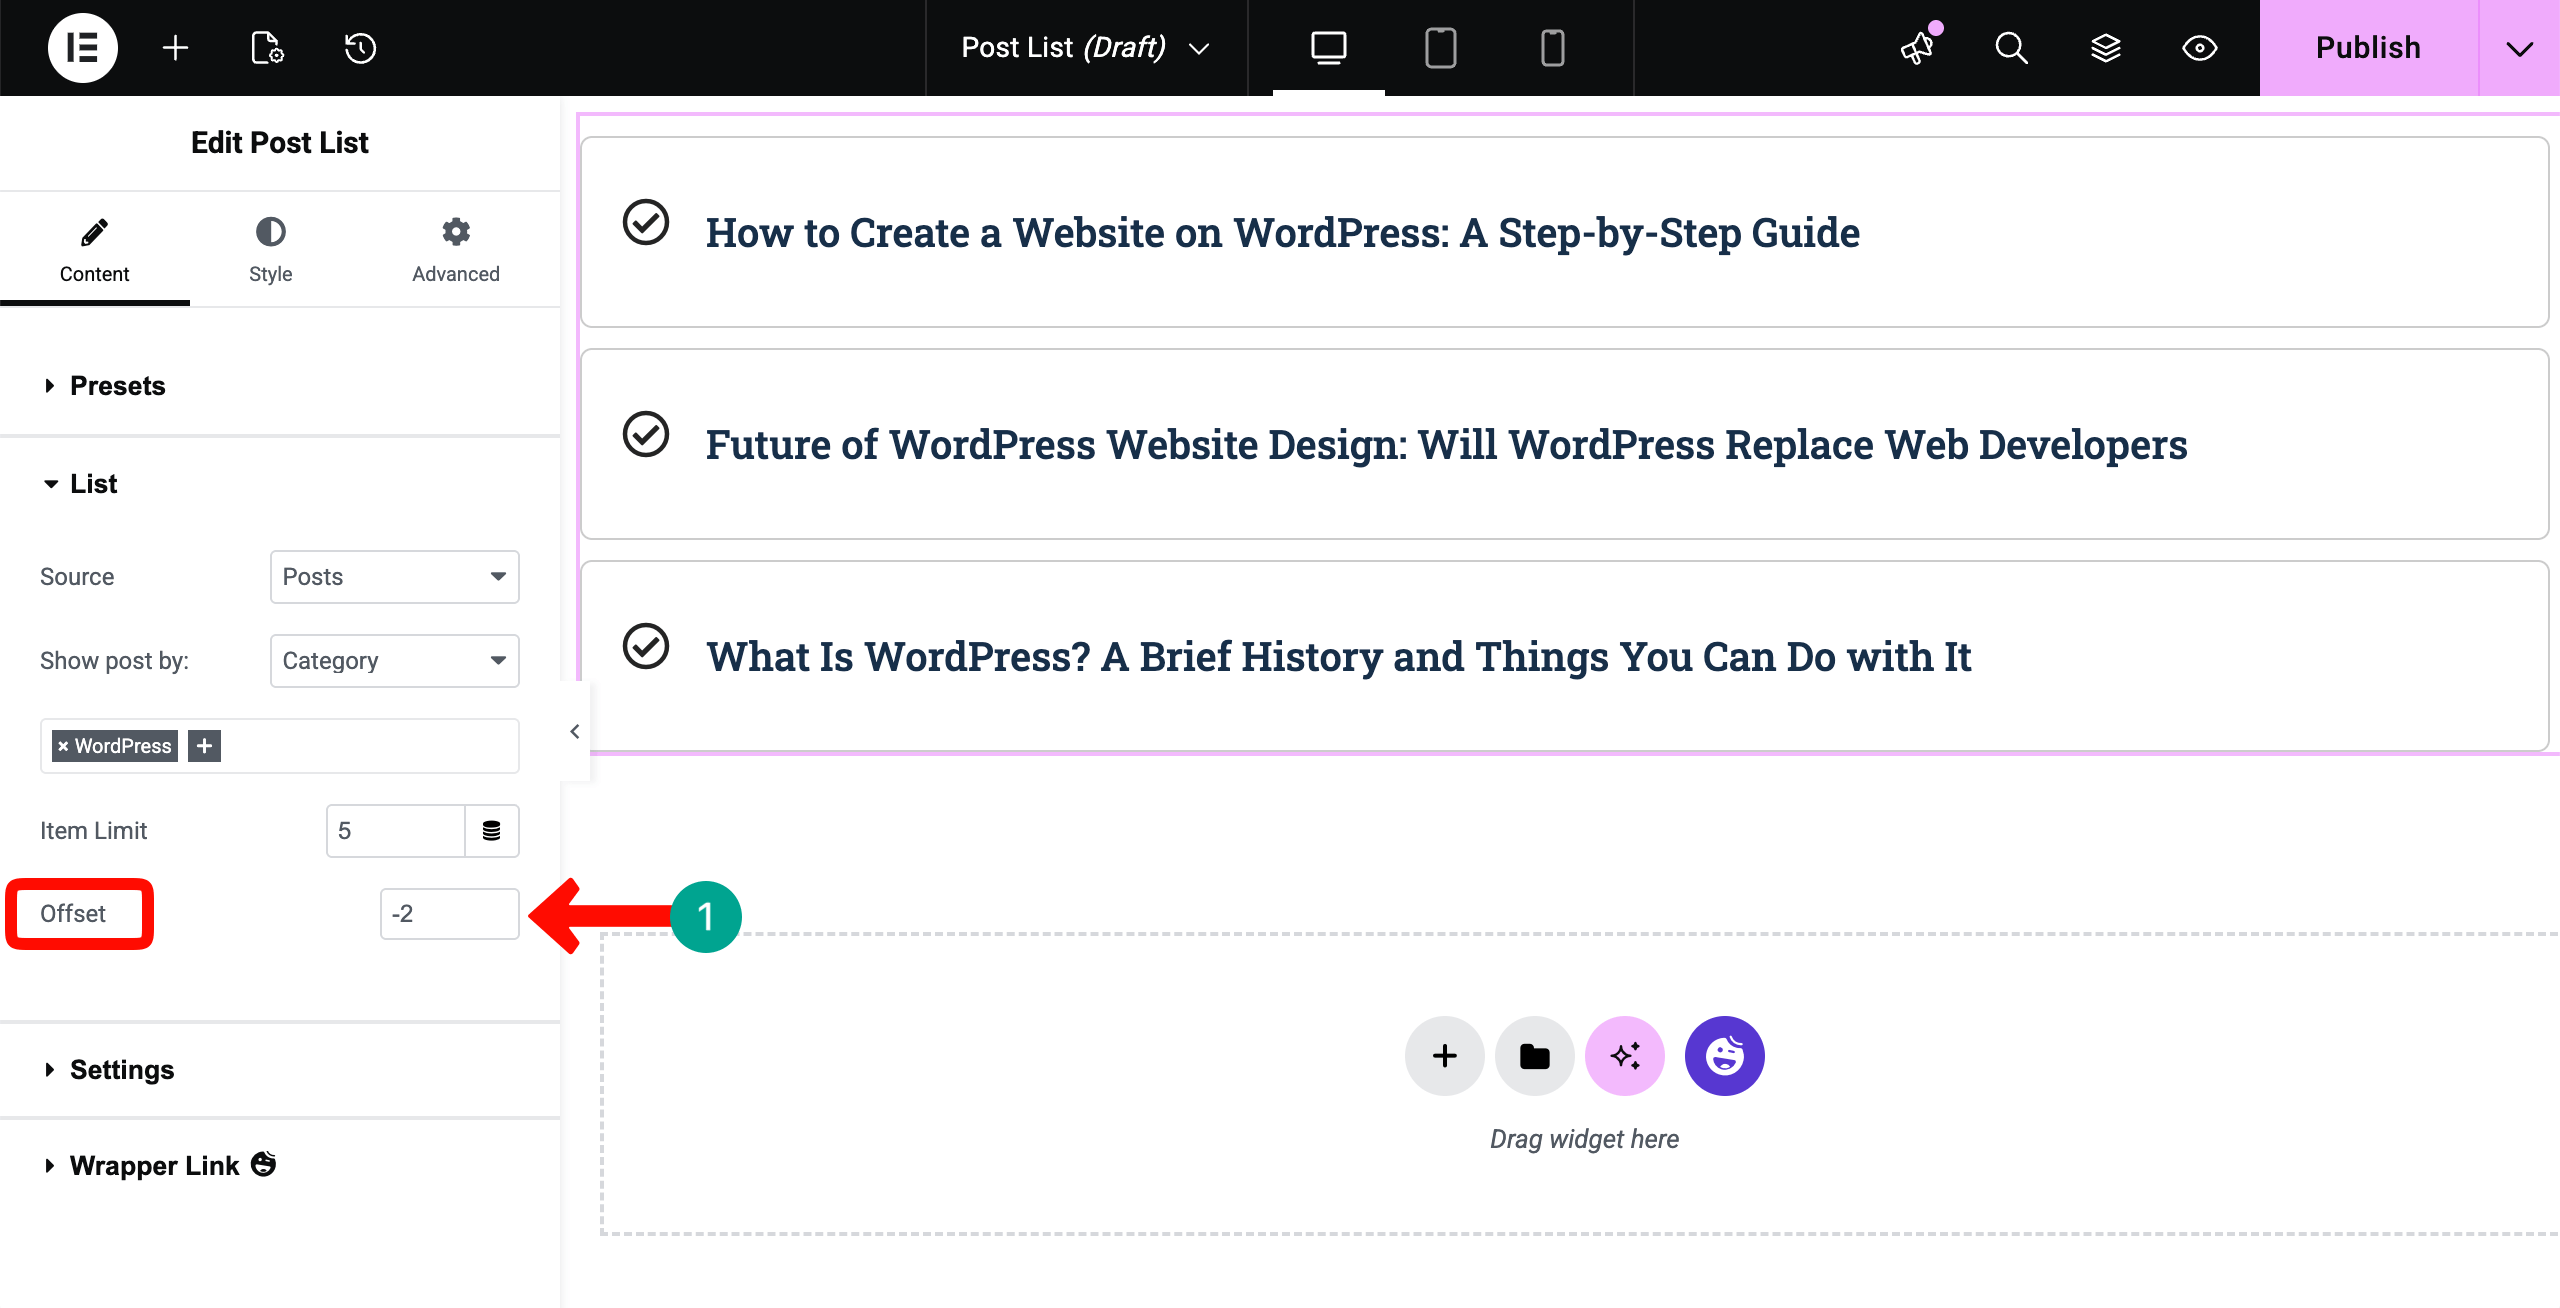The image size is (2560, 1308).
Task: Switch to mobile responsive view
Action: tap(1552, 48)
